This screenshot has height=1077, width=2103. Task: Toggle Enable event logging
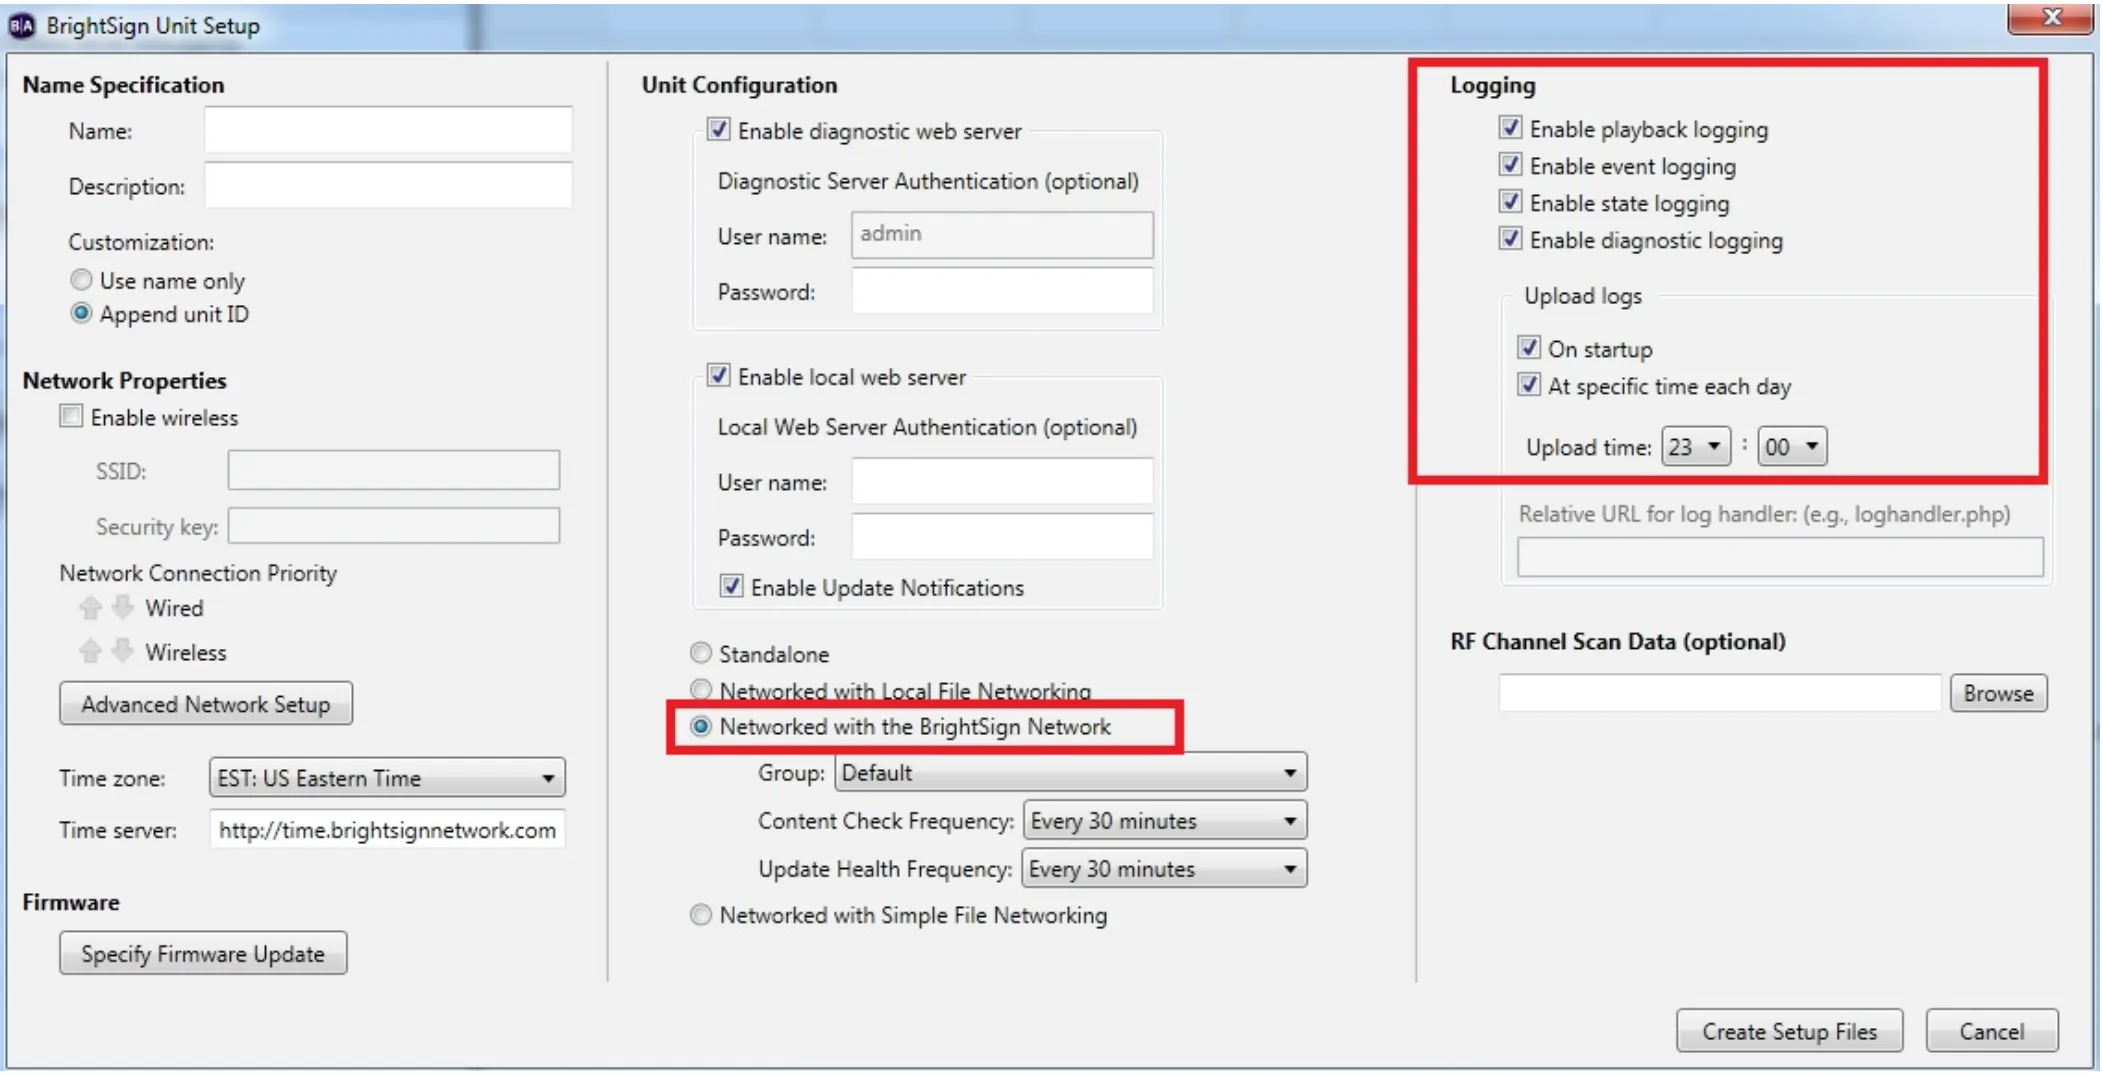(1510, 165)
